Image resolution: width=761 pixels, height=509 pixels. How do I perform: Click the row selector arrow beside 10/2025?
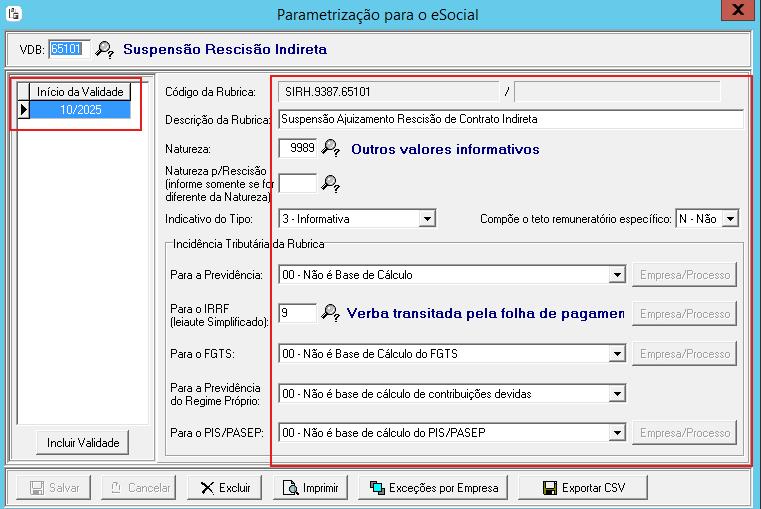pos(23,110)
